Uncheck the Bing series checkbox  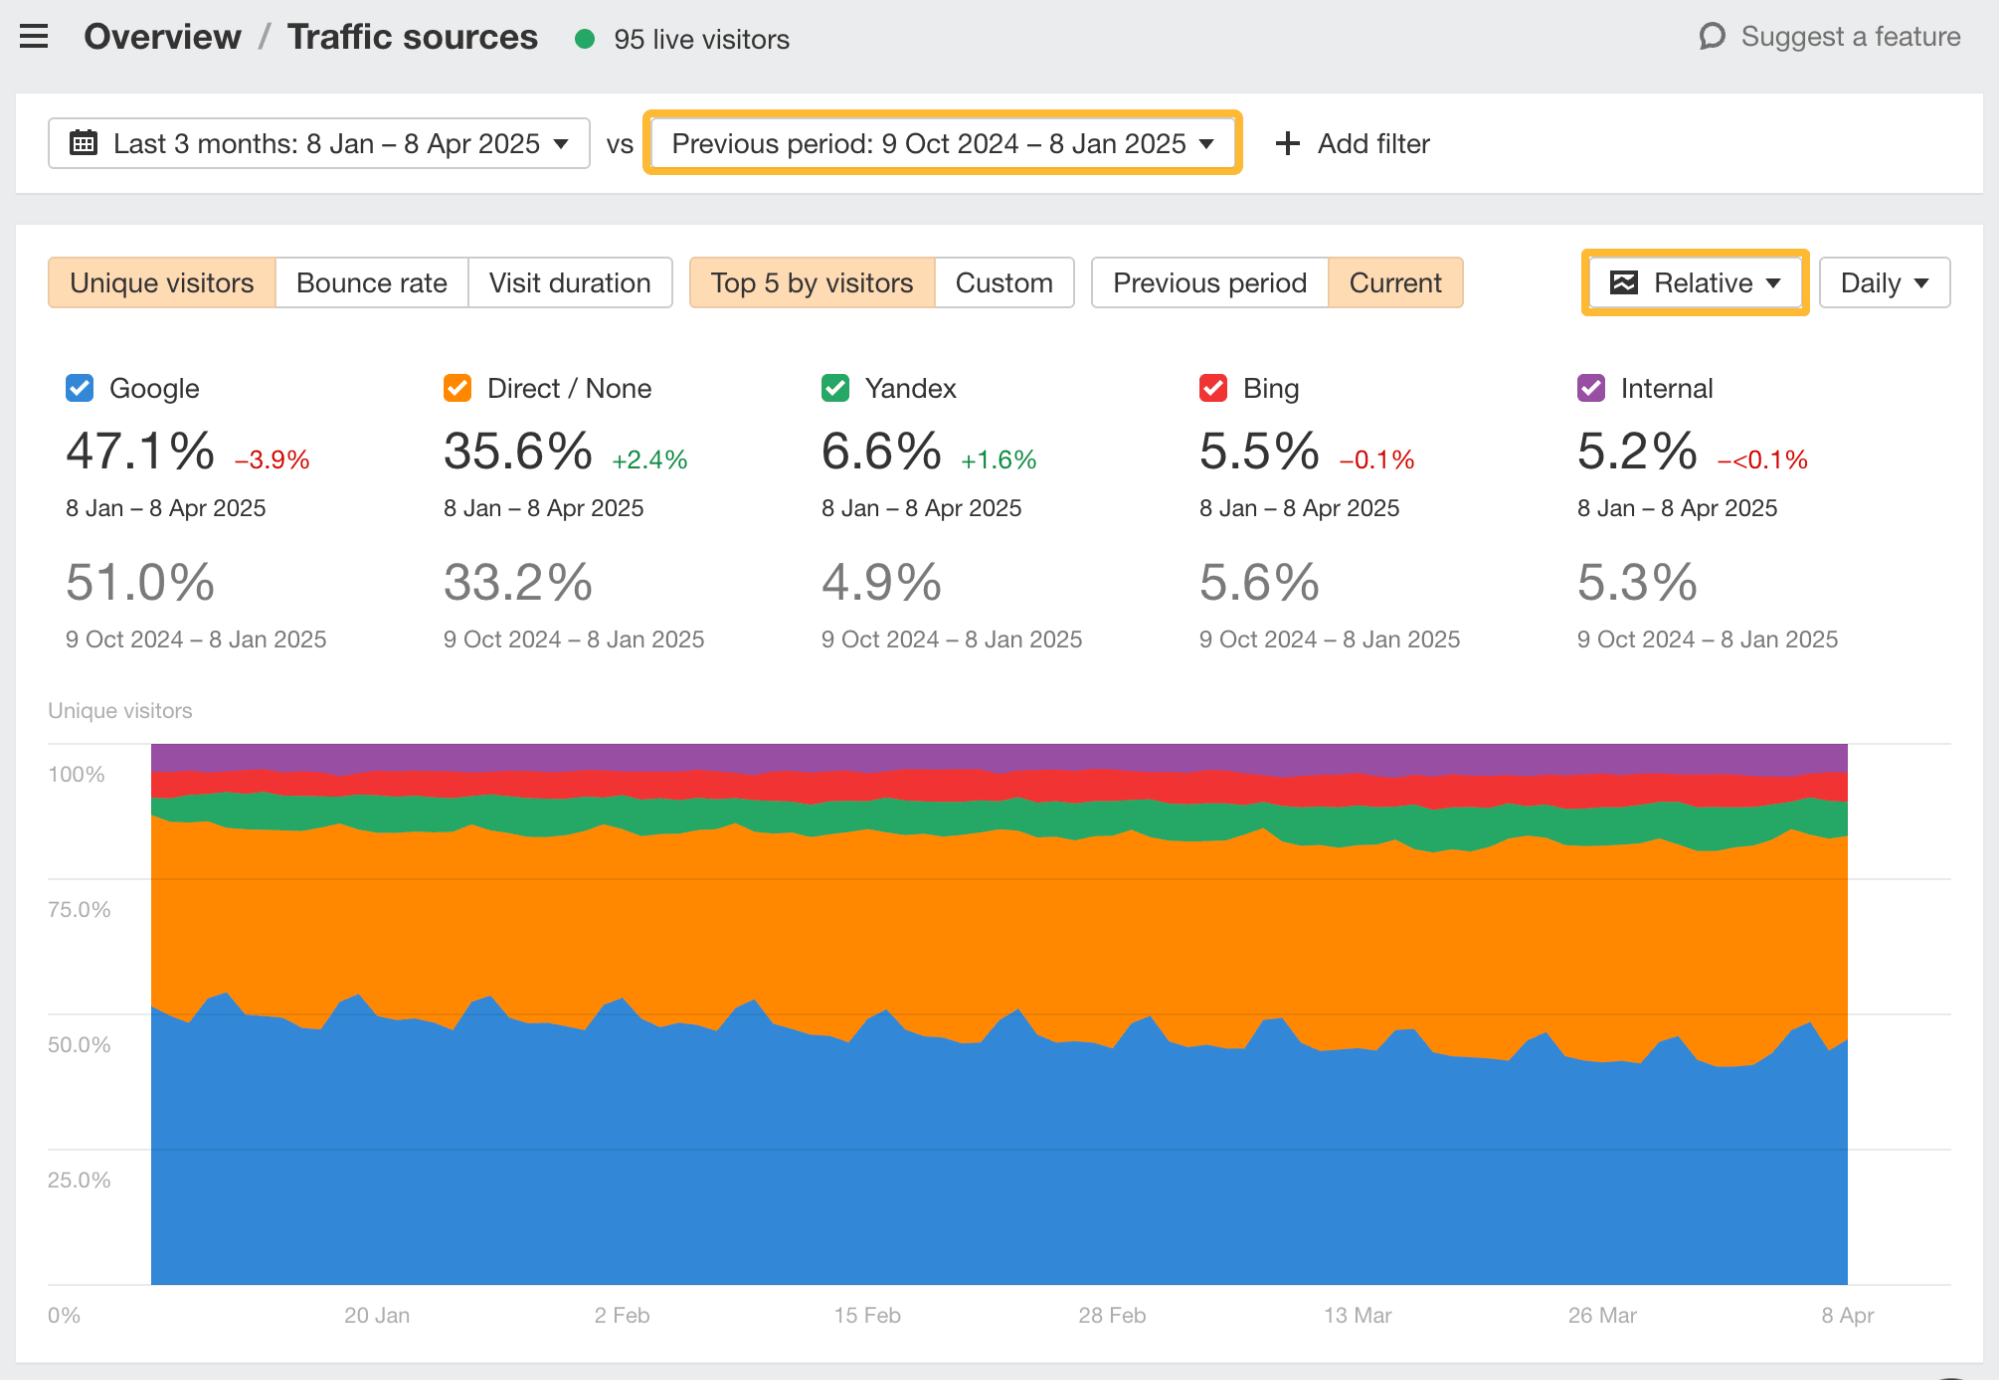click(1213, 388)
